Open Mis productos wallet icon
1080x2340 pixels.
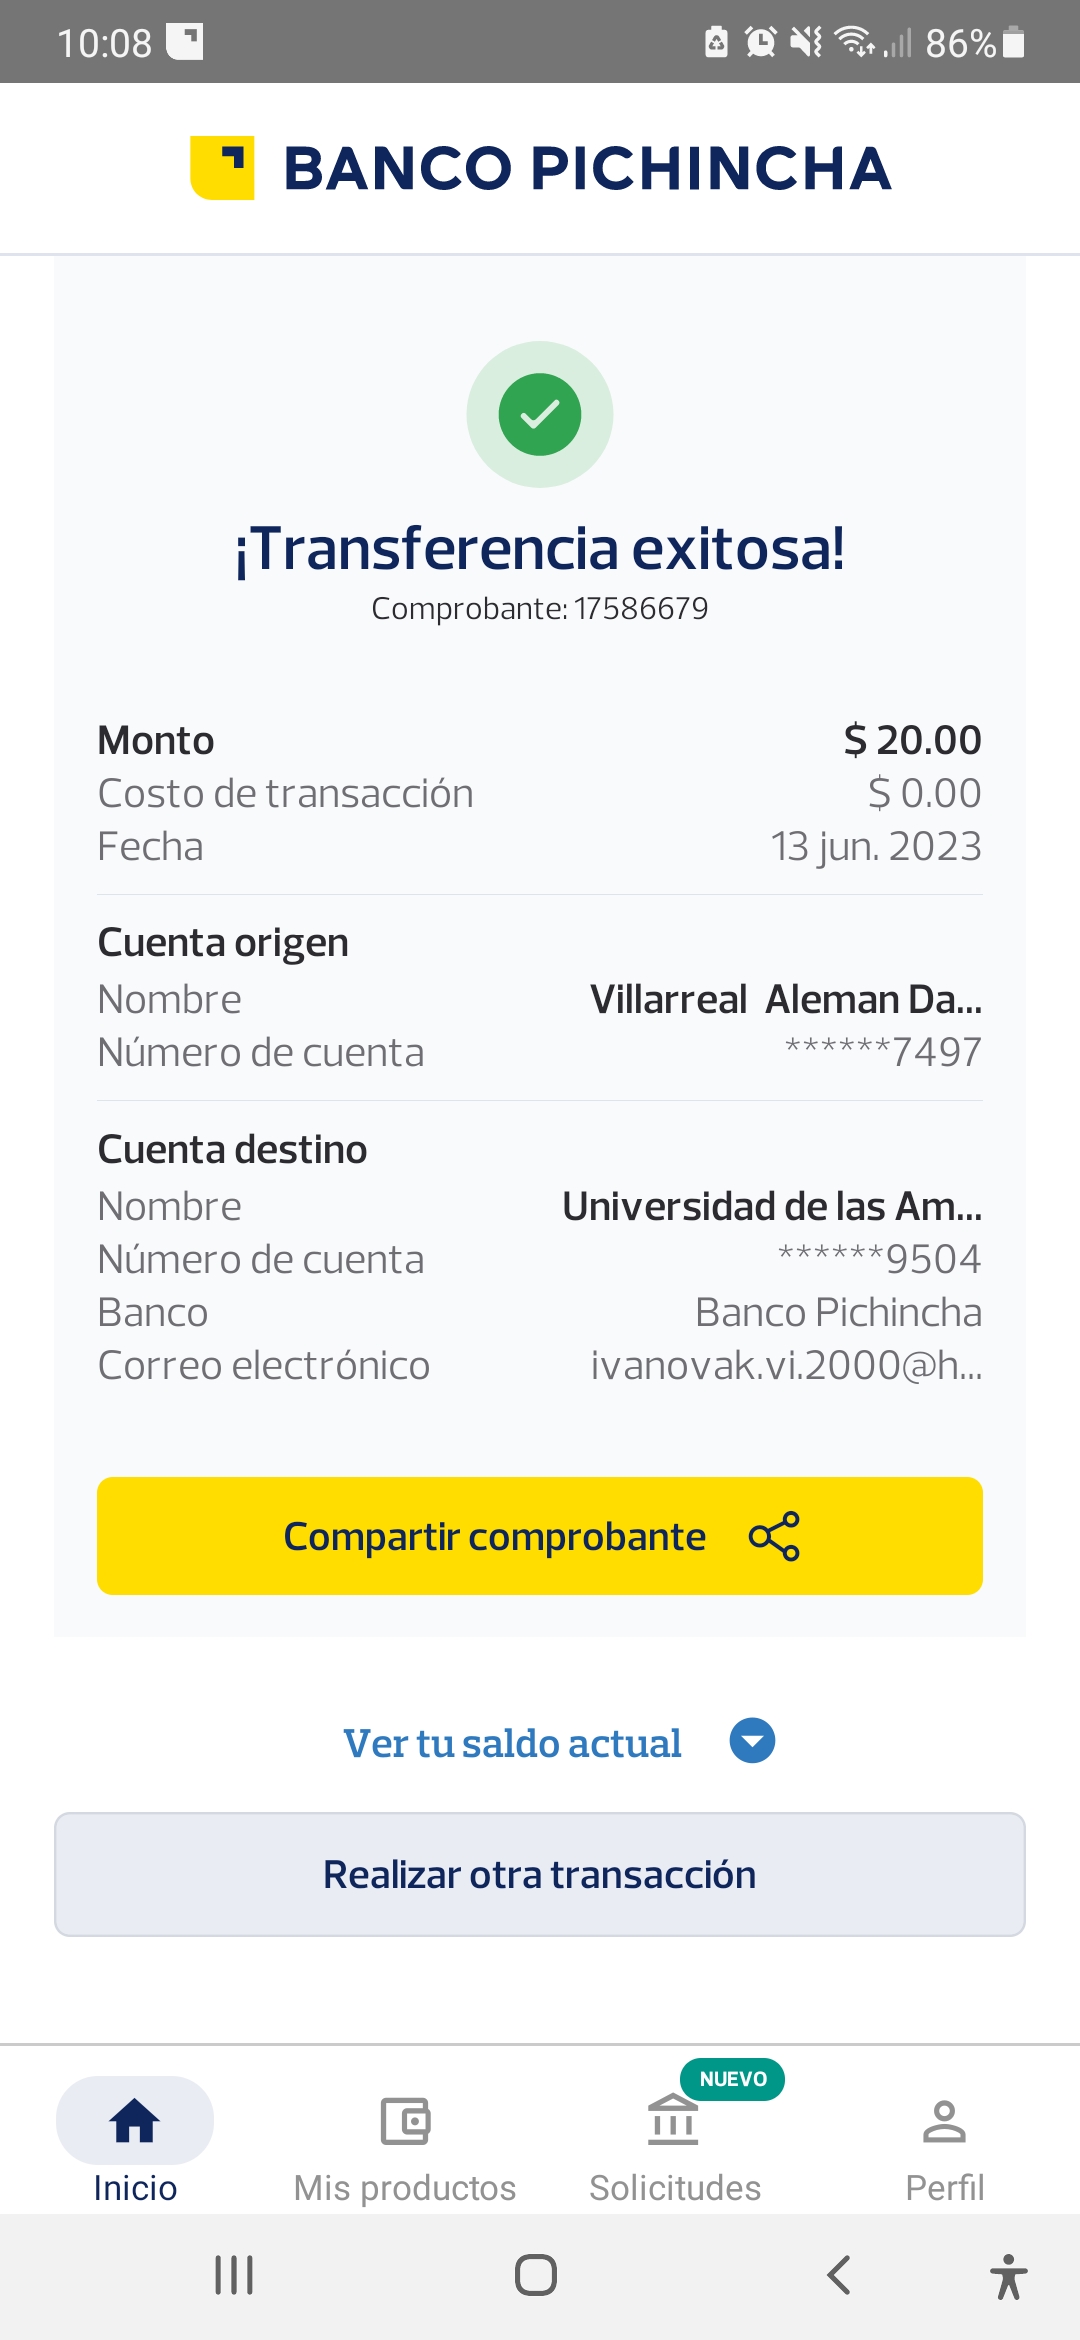point(405,2121)
